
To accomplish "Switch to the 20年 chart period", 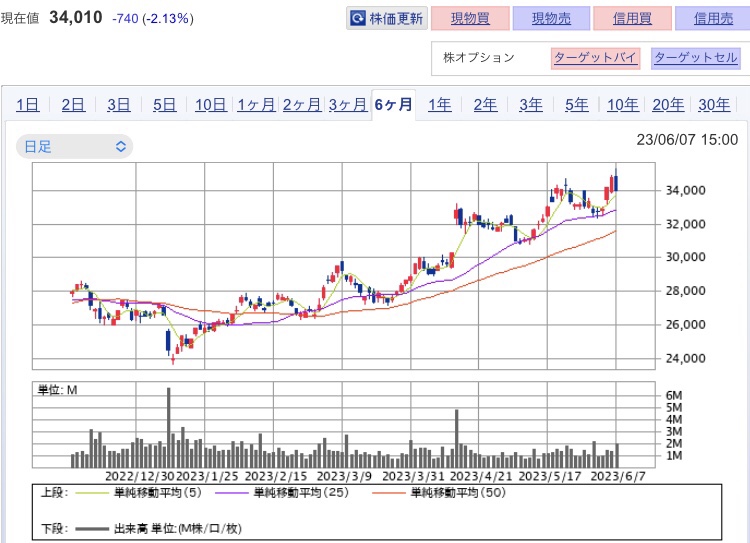I will [668, 104].
